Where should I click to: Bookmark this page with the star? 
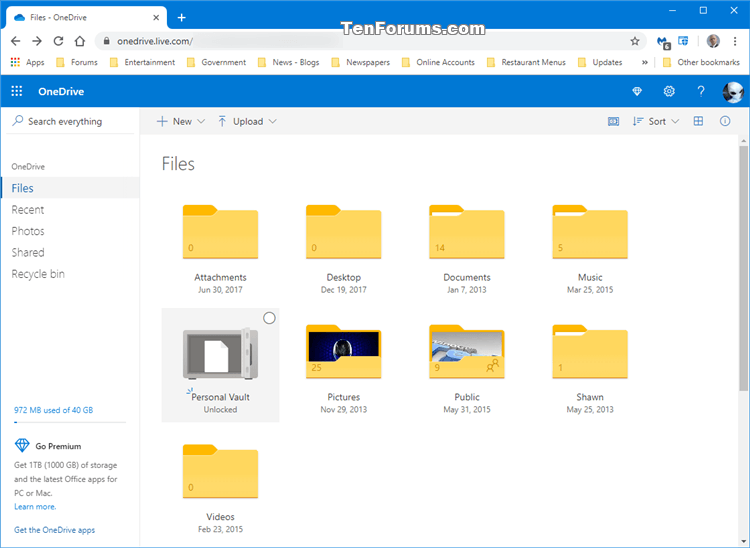pos(635,41)
